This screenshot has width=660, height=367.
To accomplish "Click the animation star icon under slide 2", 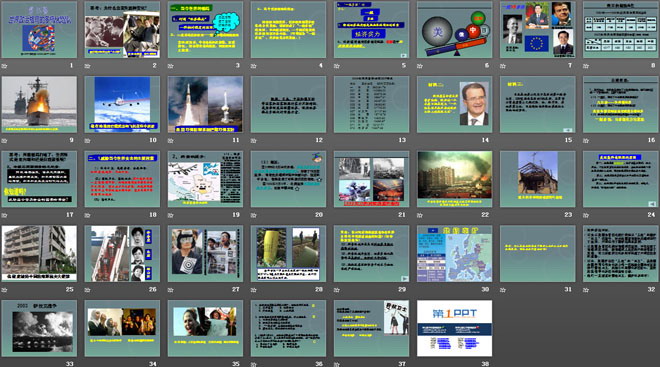I will tap(87, 66).
